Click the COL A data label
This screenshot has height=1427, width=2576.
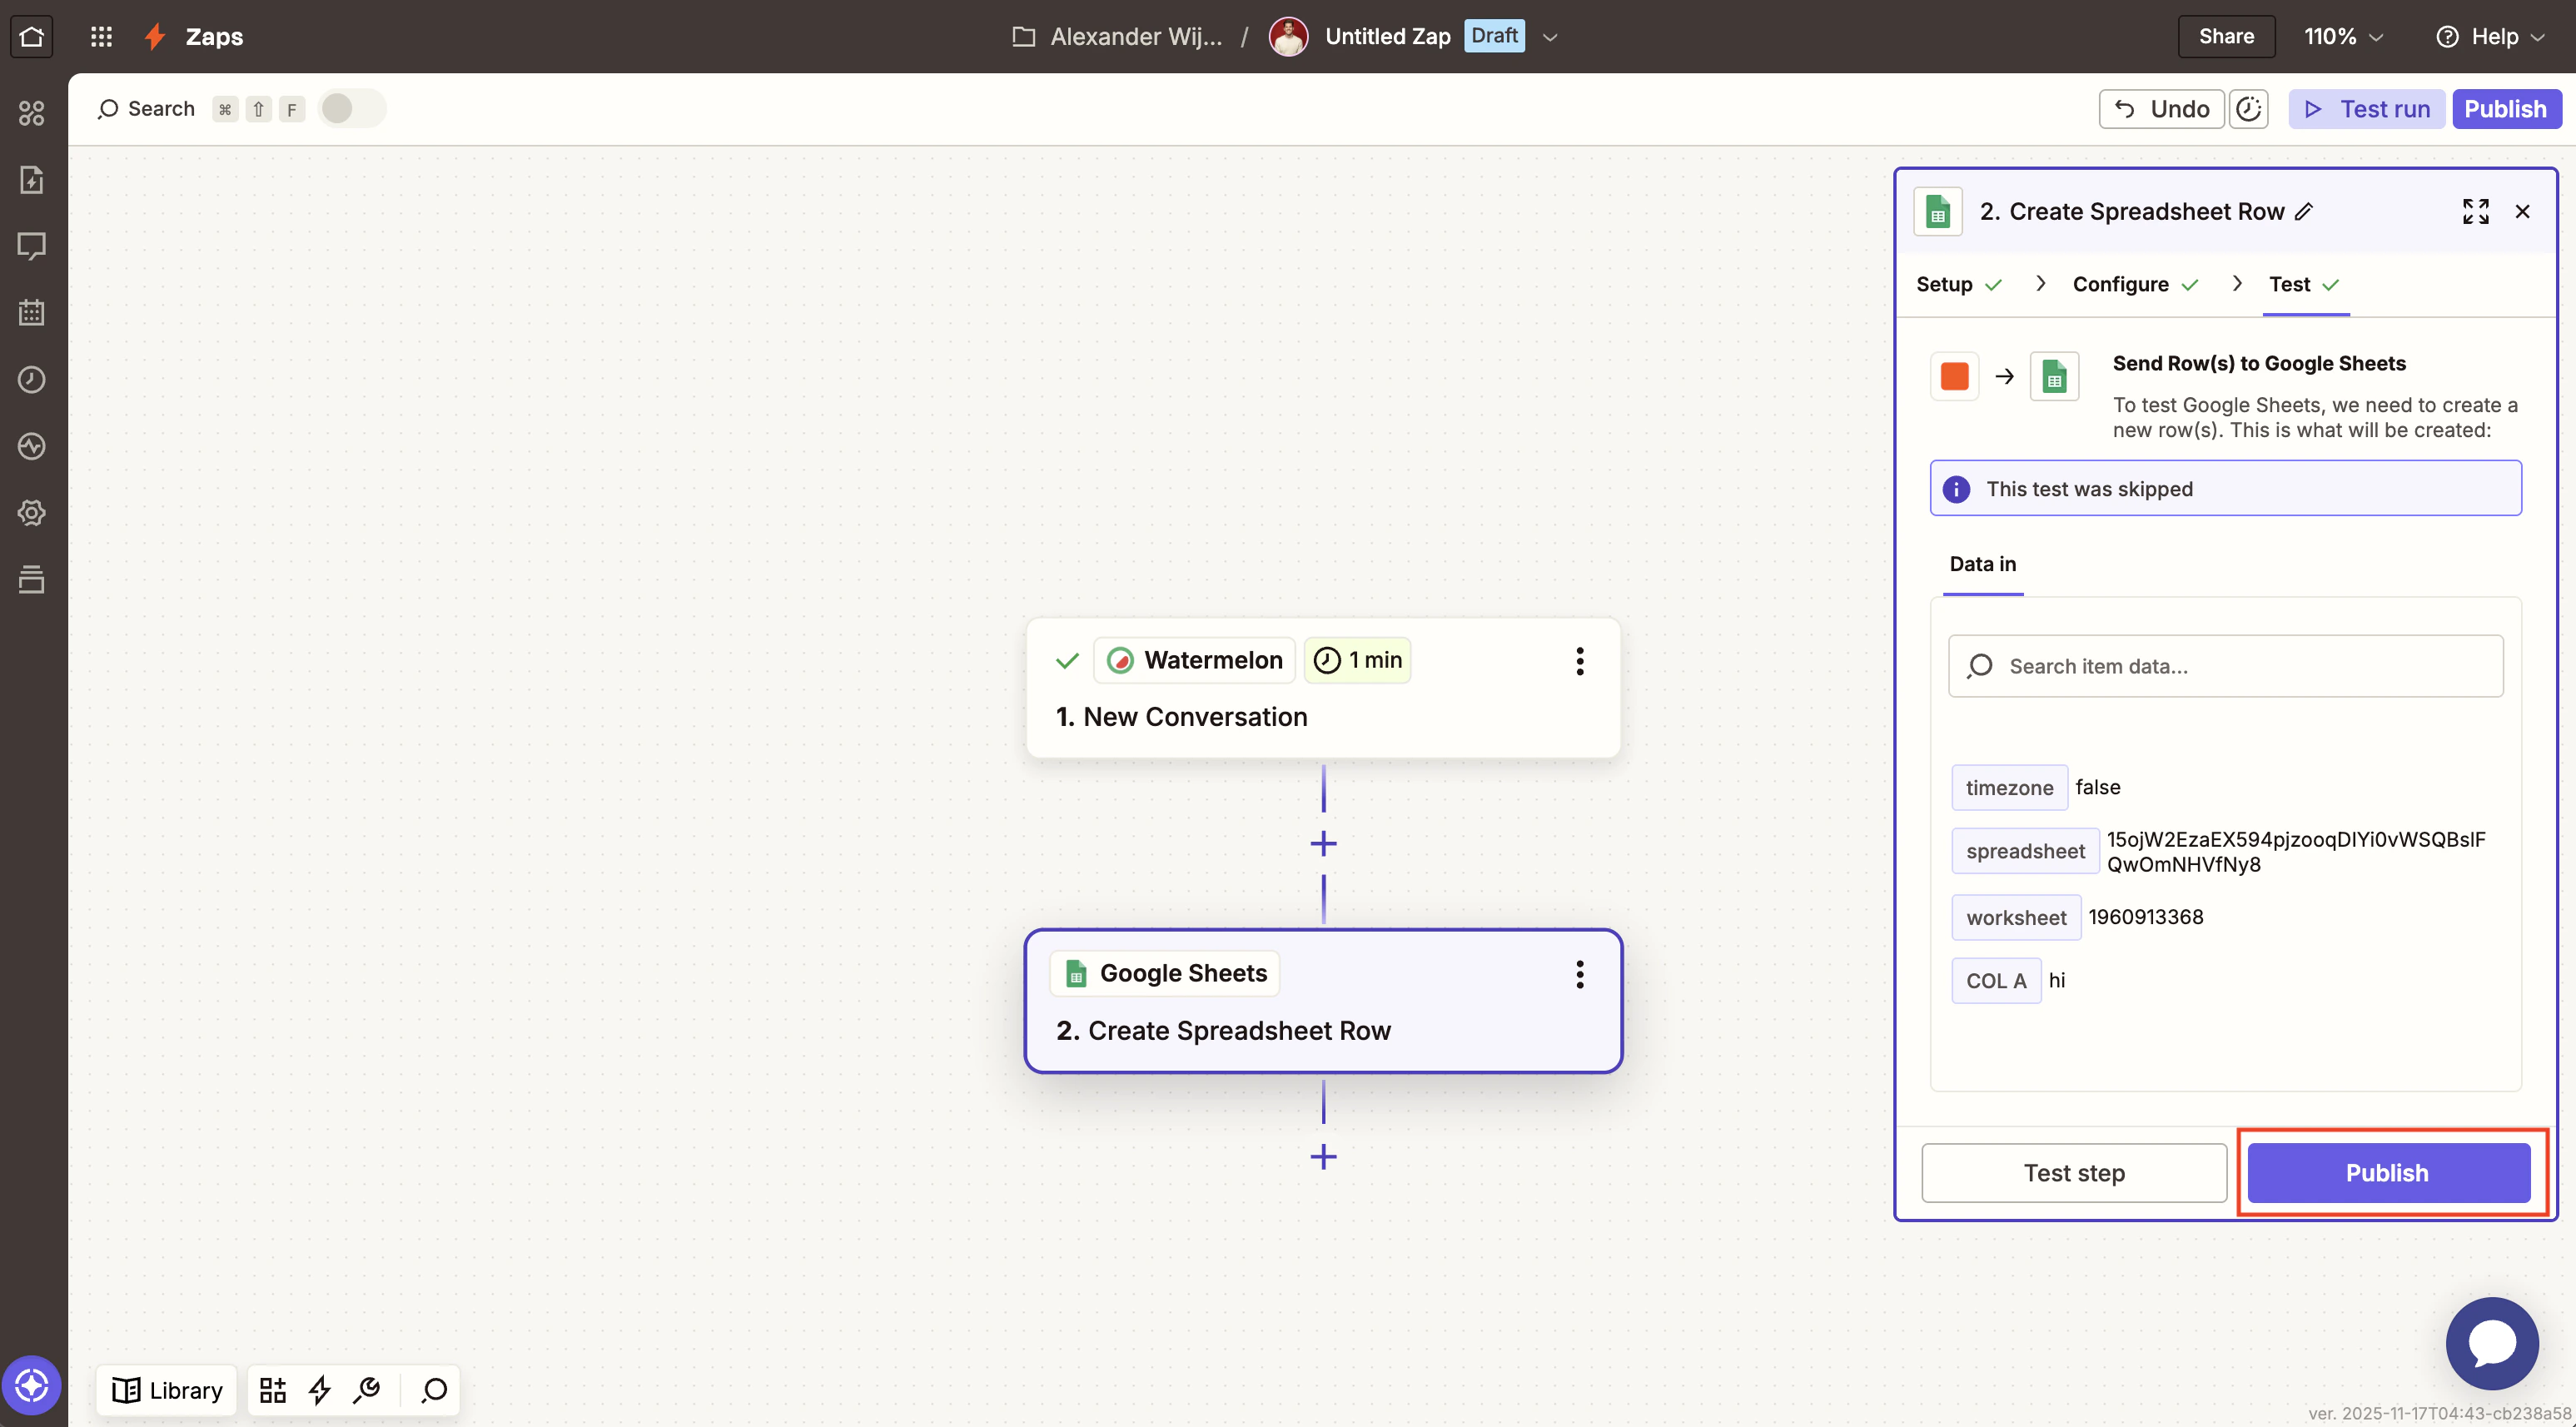tap(1996, 981)
